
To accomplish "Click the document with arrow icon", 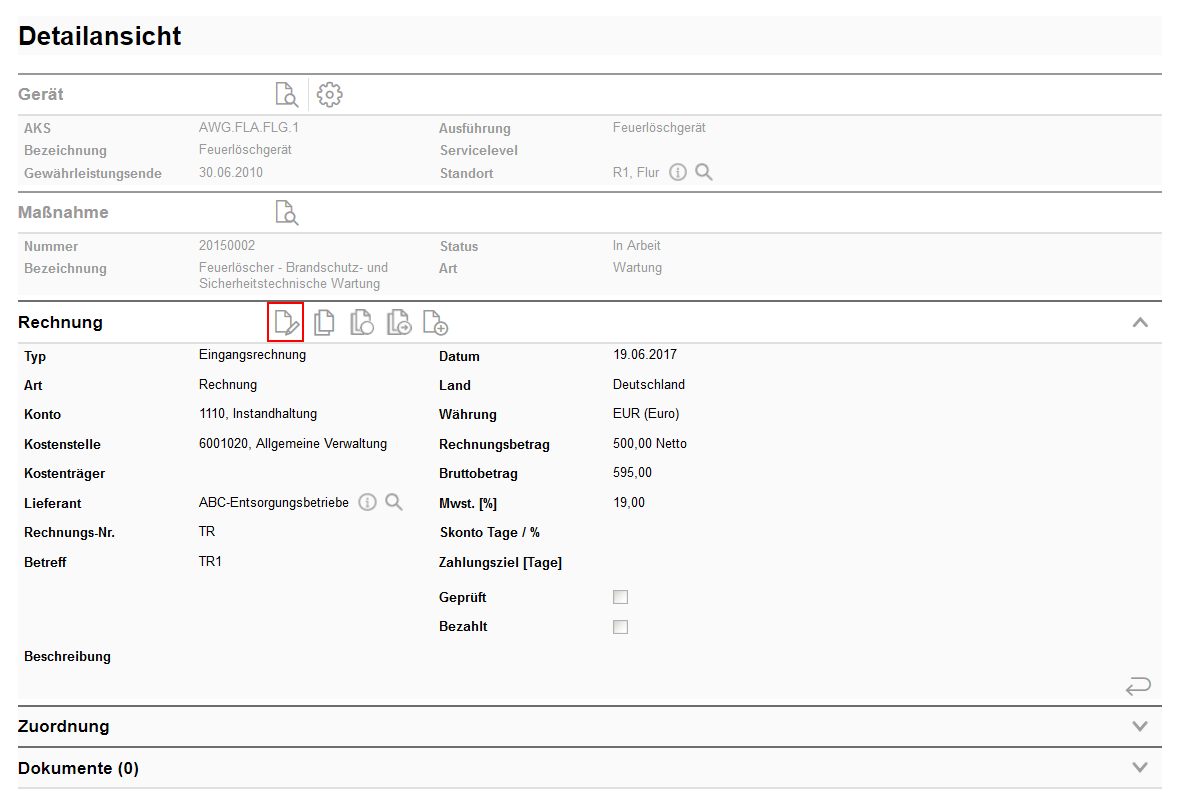I will click(x=399, y=323).
